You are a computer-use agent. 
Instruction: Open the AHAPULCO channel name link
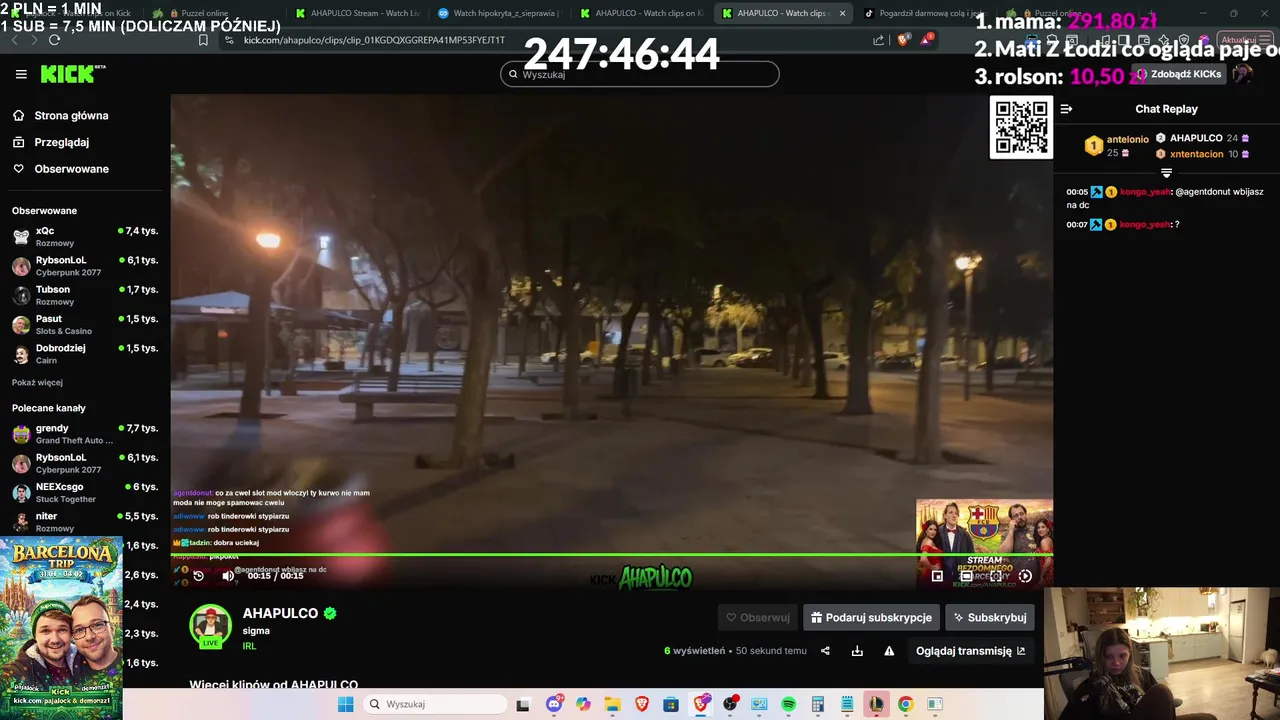point(280,613)
